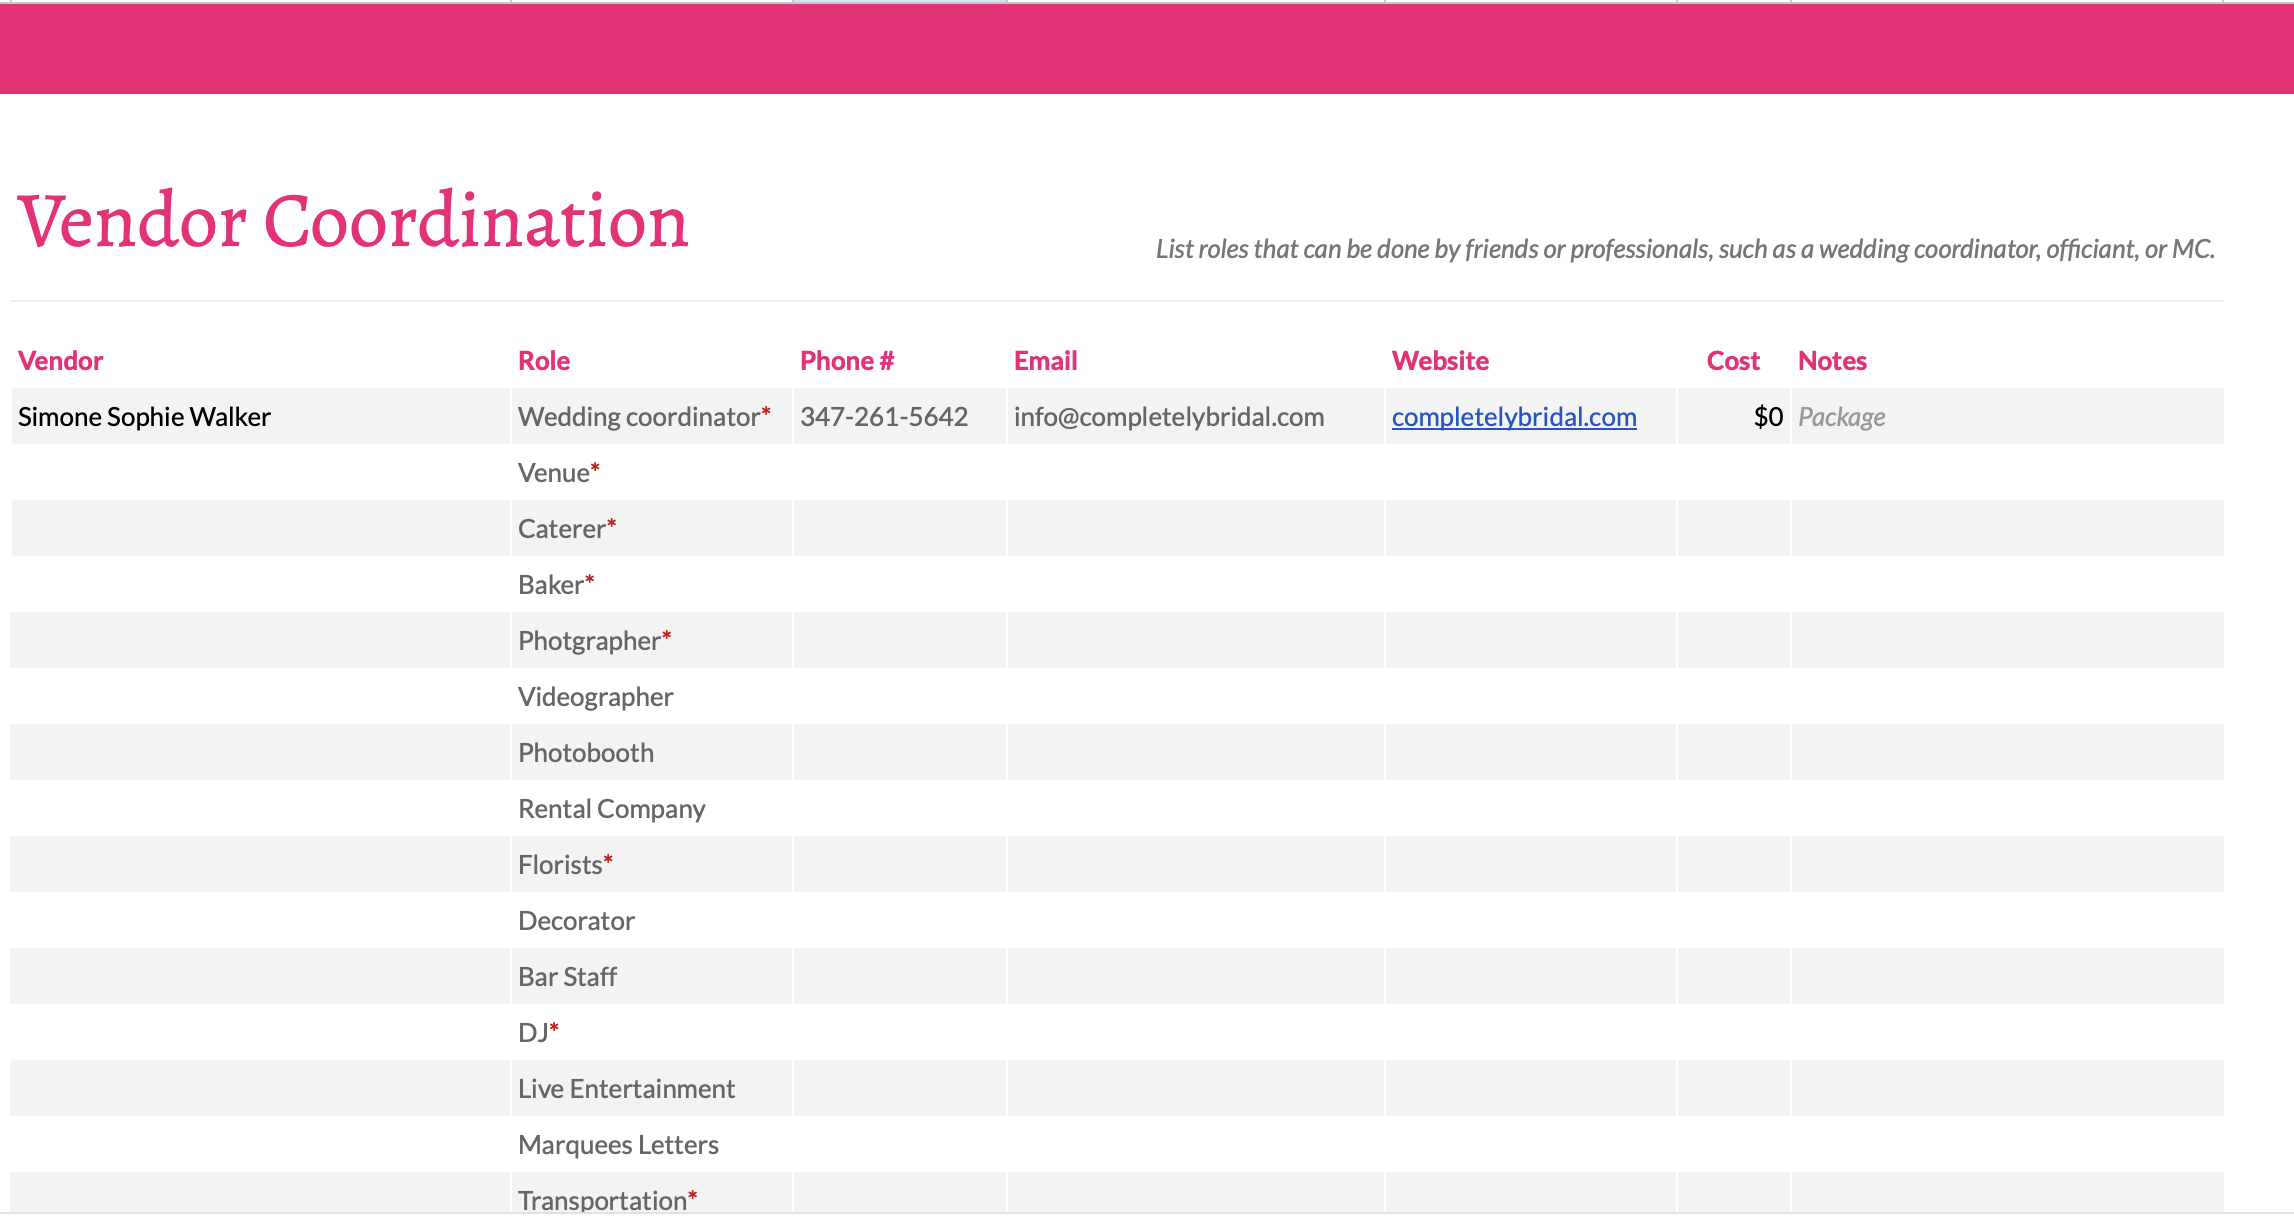2294x1218 pixels.
Task: Open the completelybridal.com website link
Action: (1513, 417)
